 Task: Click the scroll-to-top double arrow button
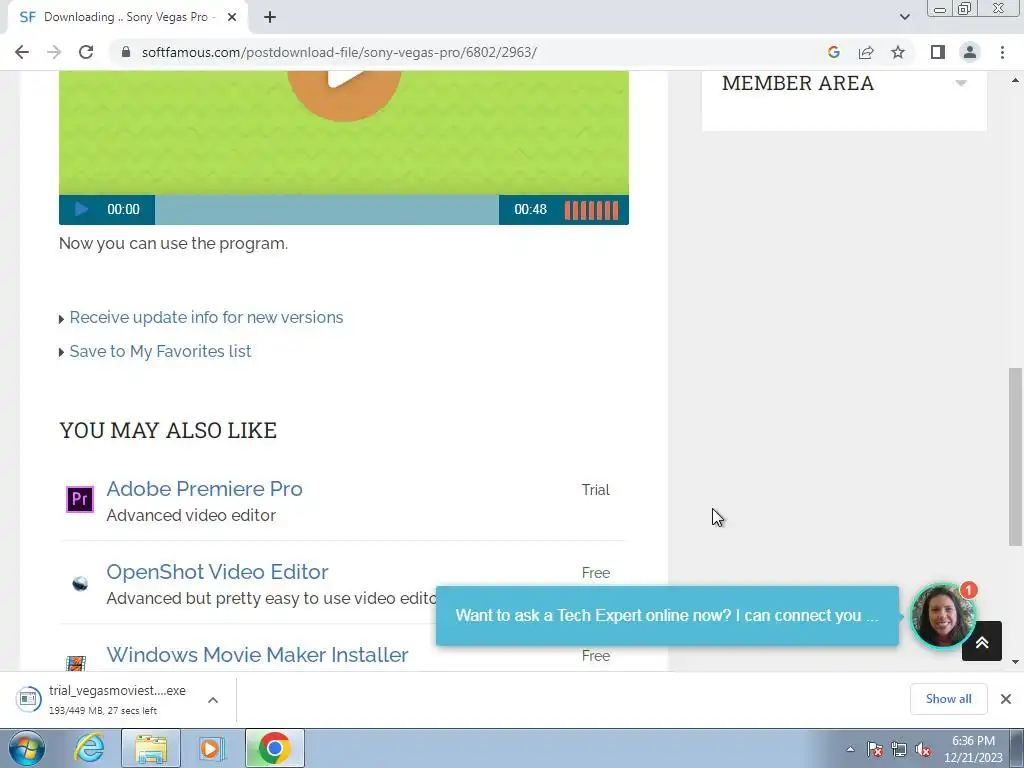pos(982,641)
